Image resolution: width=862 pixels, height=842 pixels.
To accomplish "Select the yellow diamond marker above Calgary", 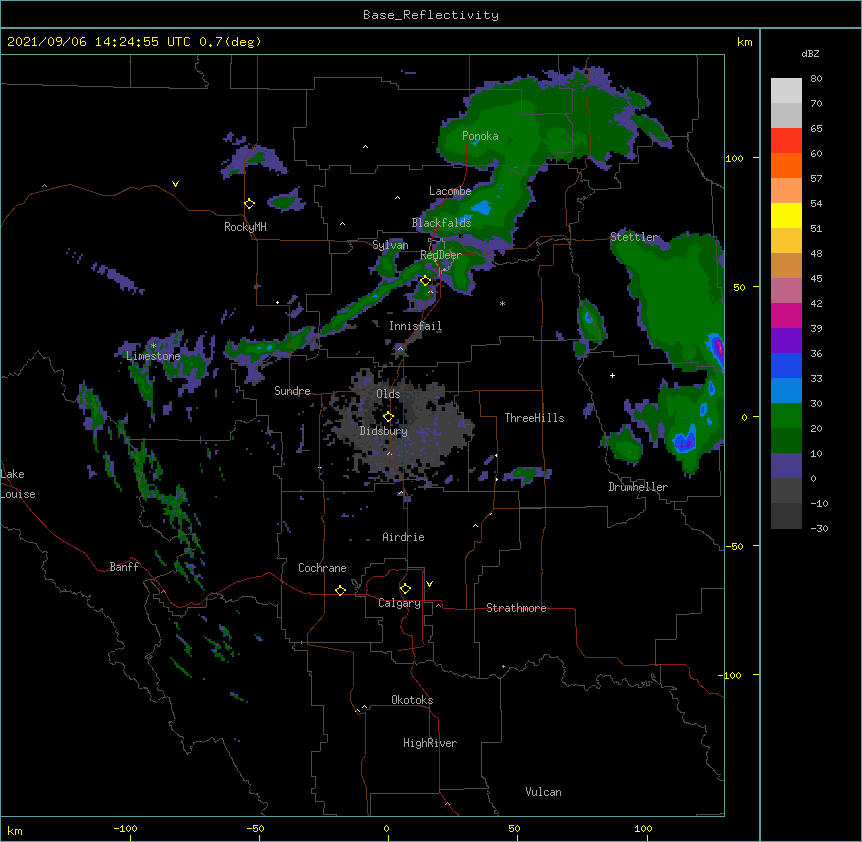I will click(x=405, y=589).
